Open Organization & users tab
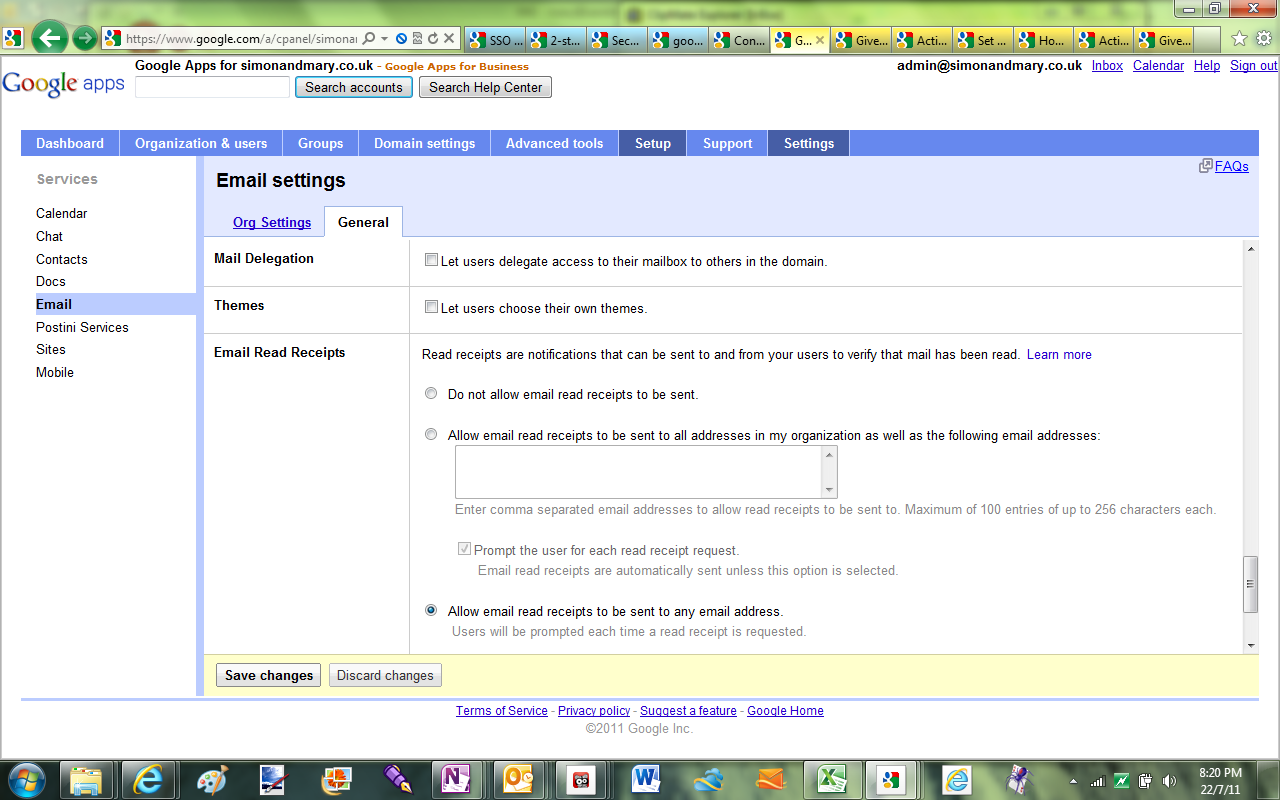 (x=201, y=143)
